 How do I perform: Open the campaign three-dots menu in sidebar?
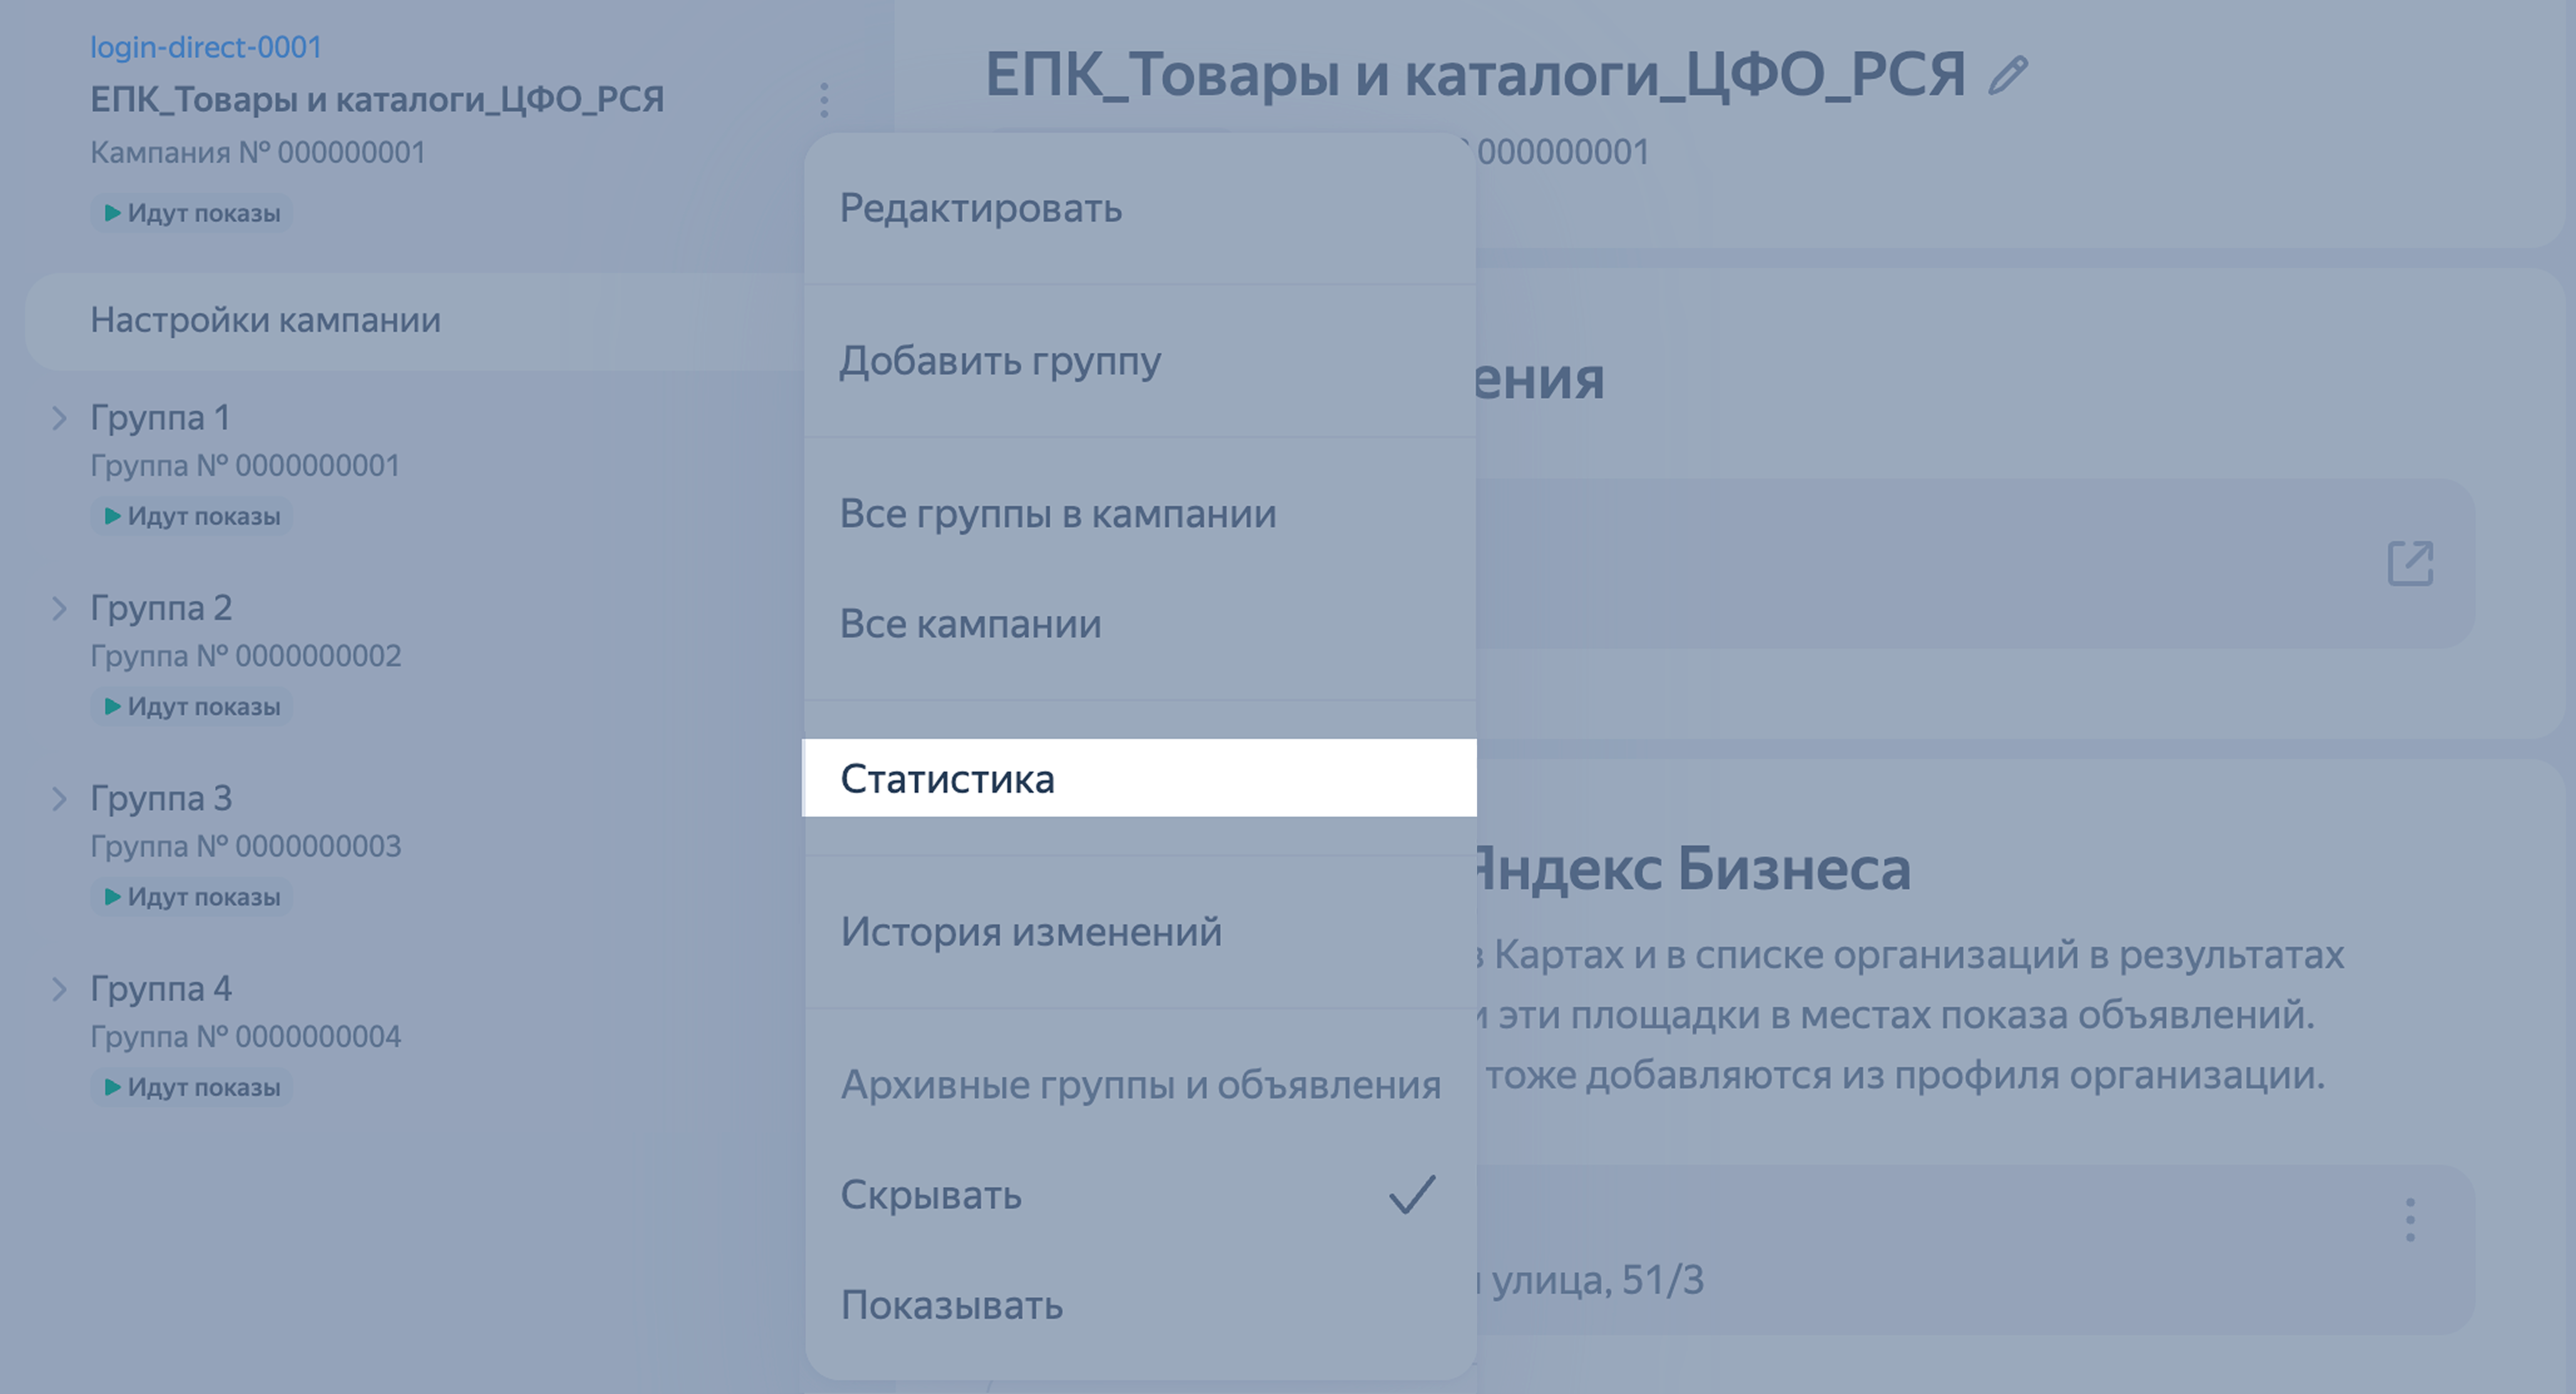[x=824, y=100]
